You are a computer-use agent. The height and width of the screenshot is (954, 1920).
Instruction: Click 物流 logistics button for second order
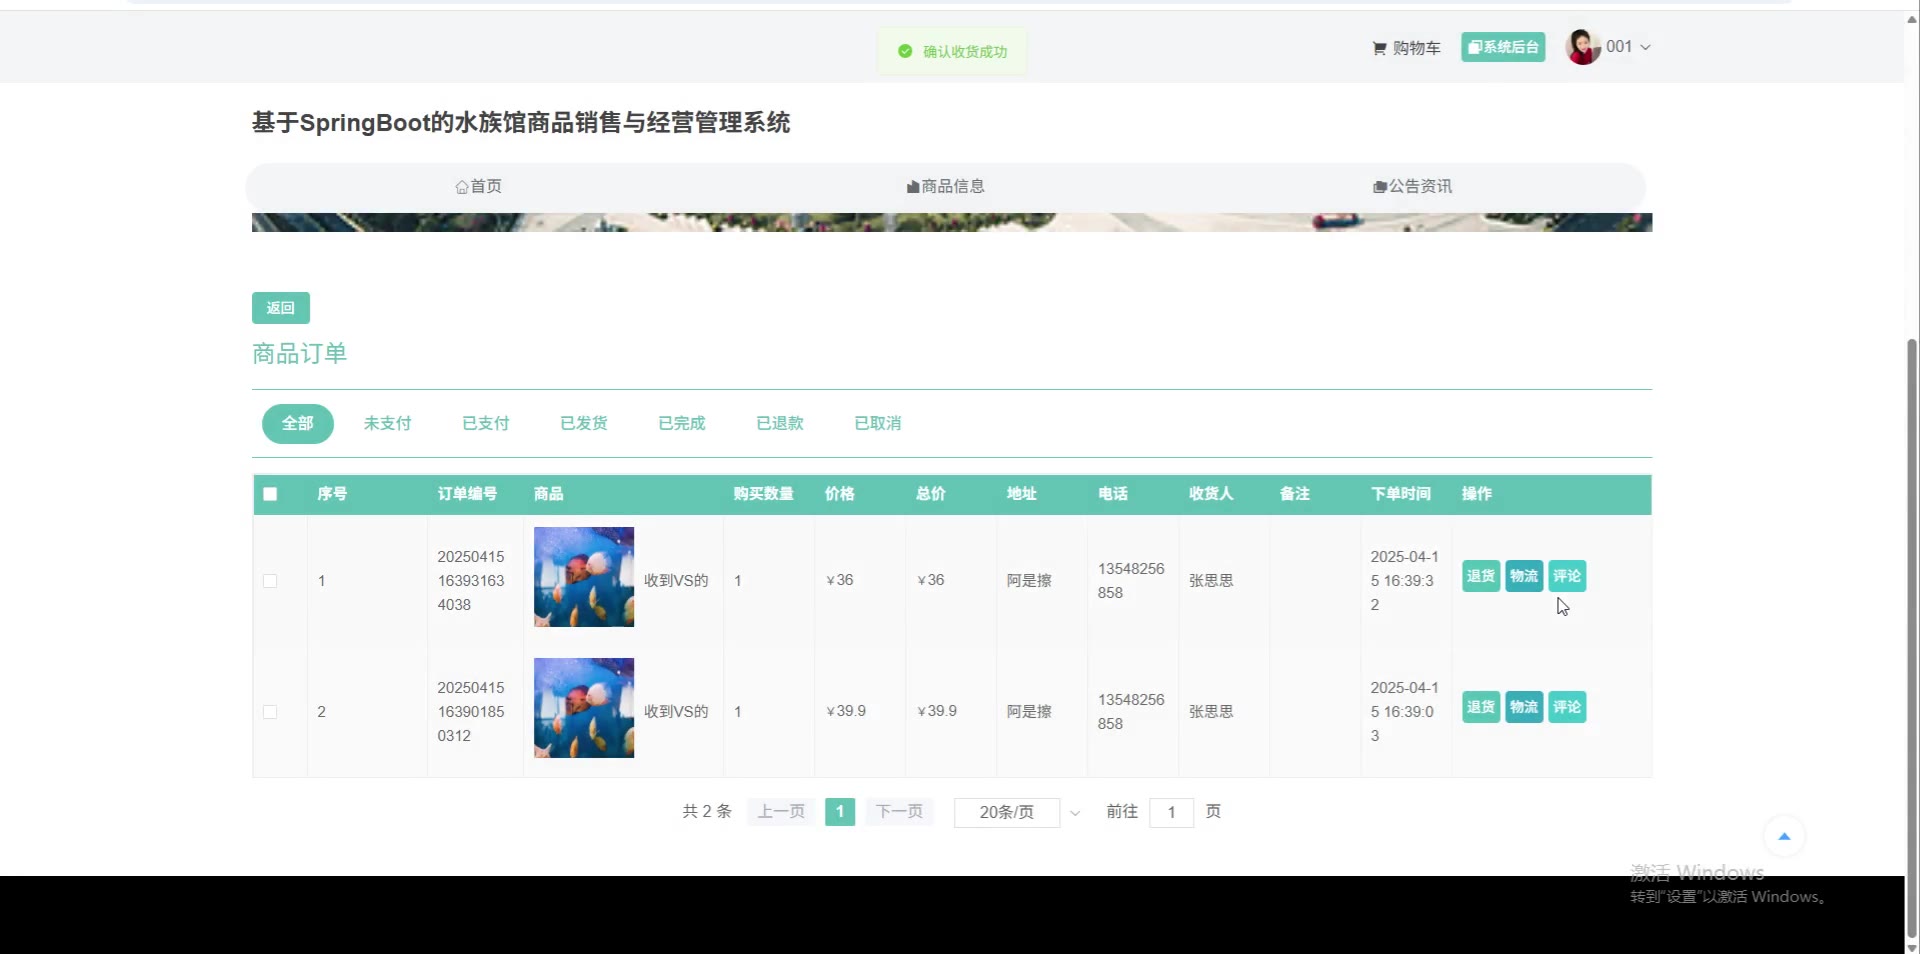[x=1523, y=708]
